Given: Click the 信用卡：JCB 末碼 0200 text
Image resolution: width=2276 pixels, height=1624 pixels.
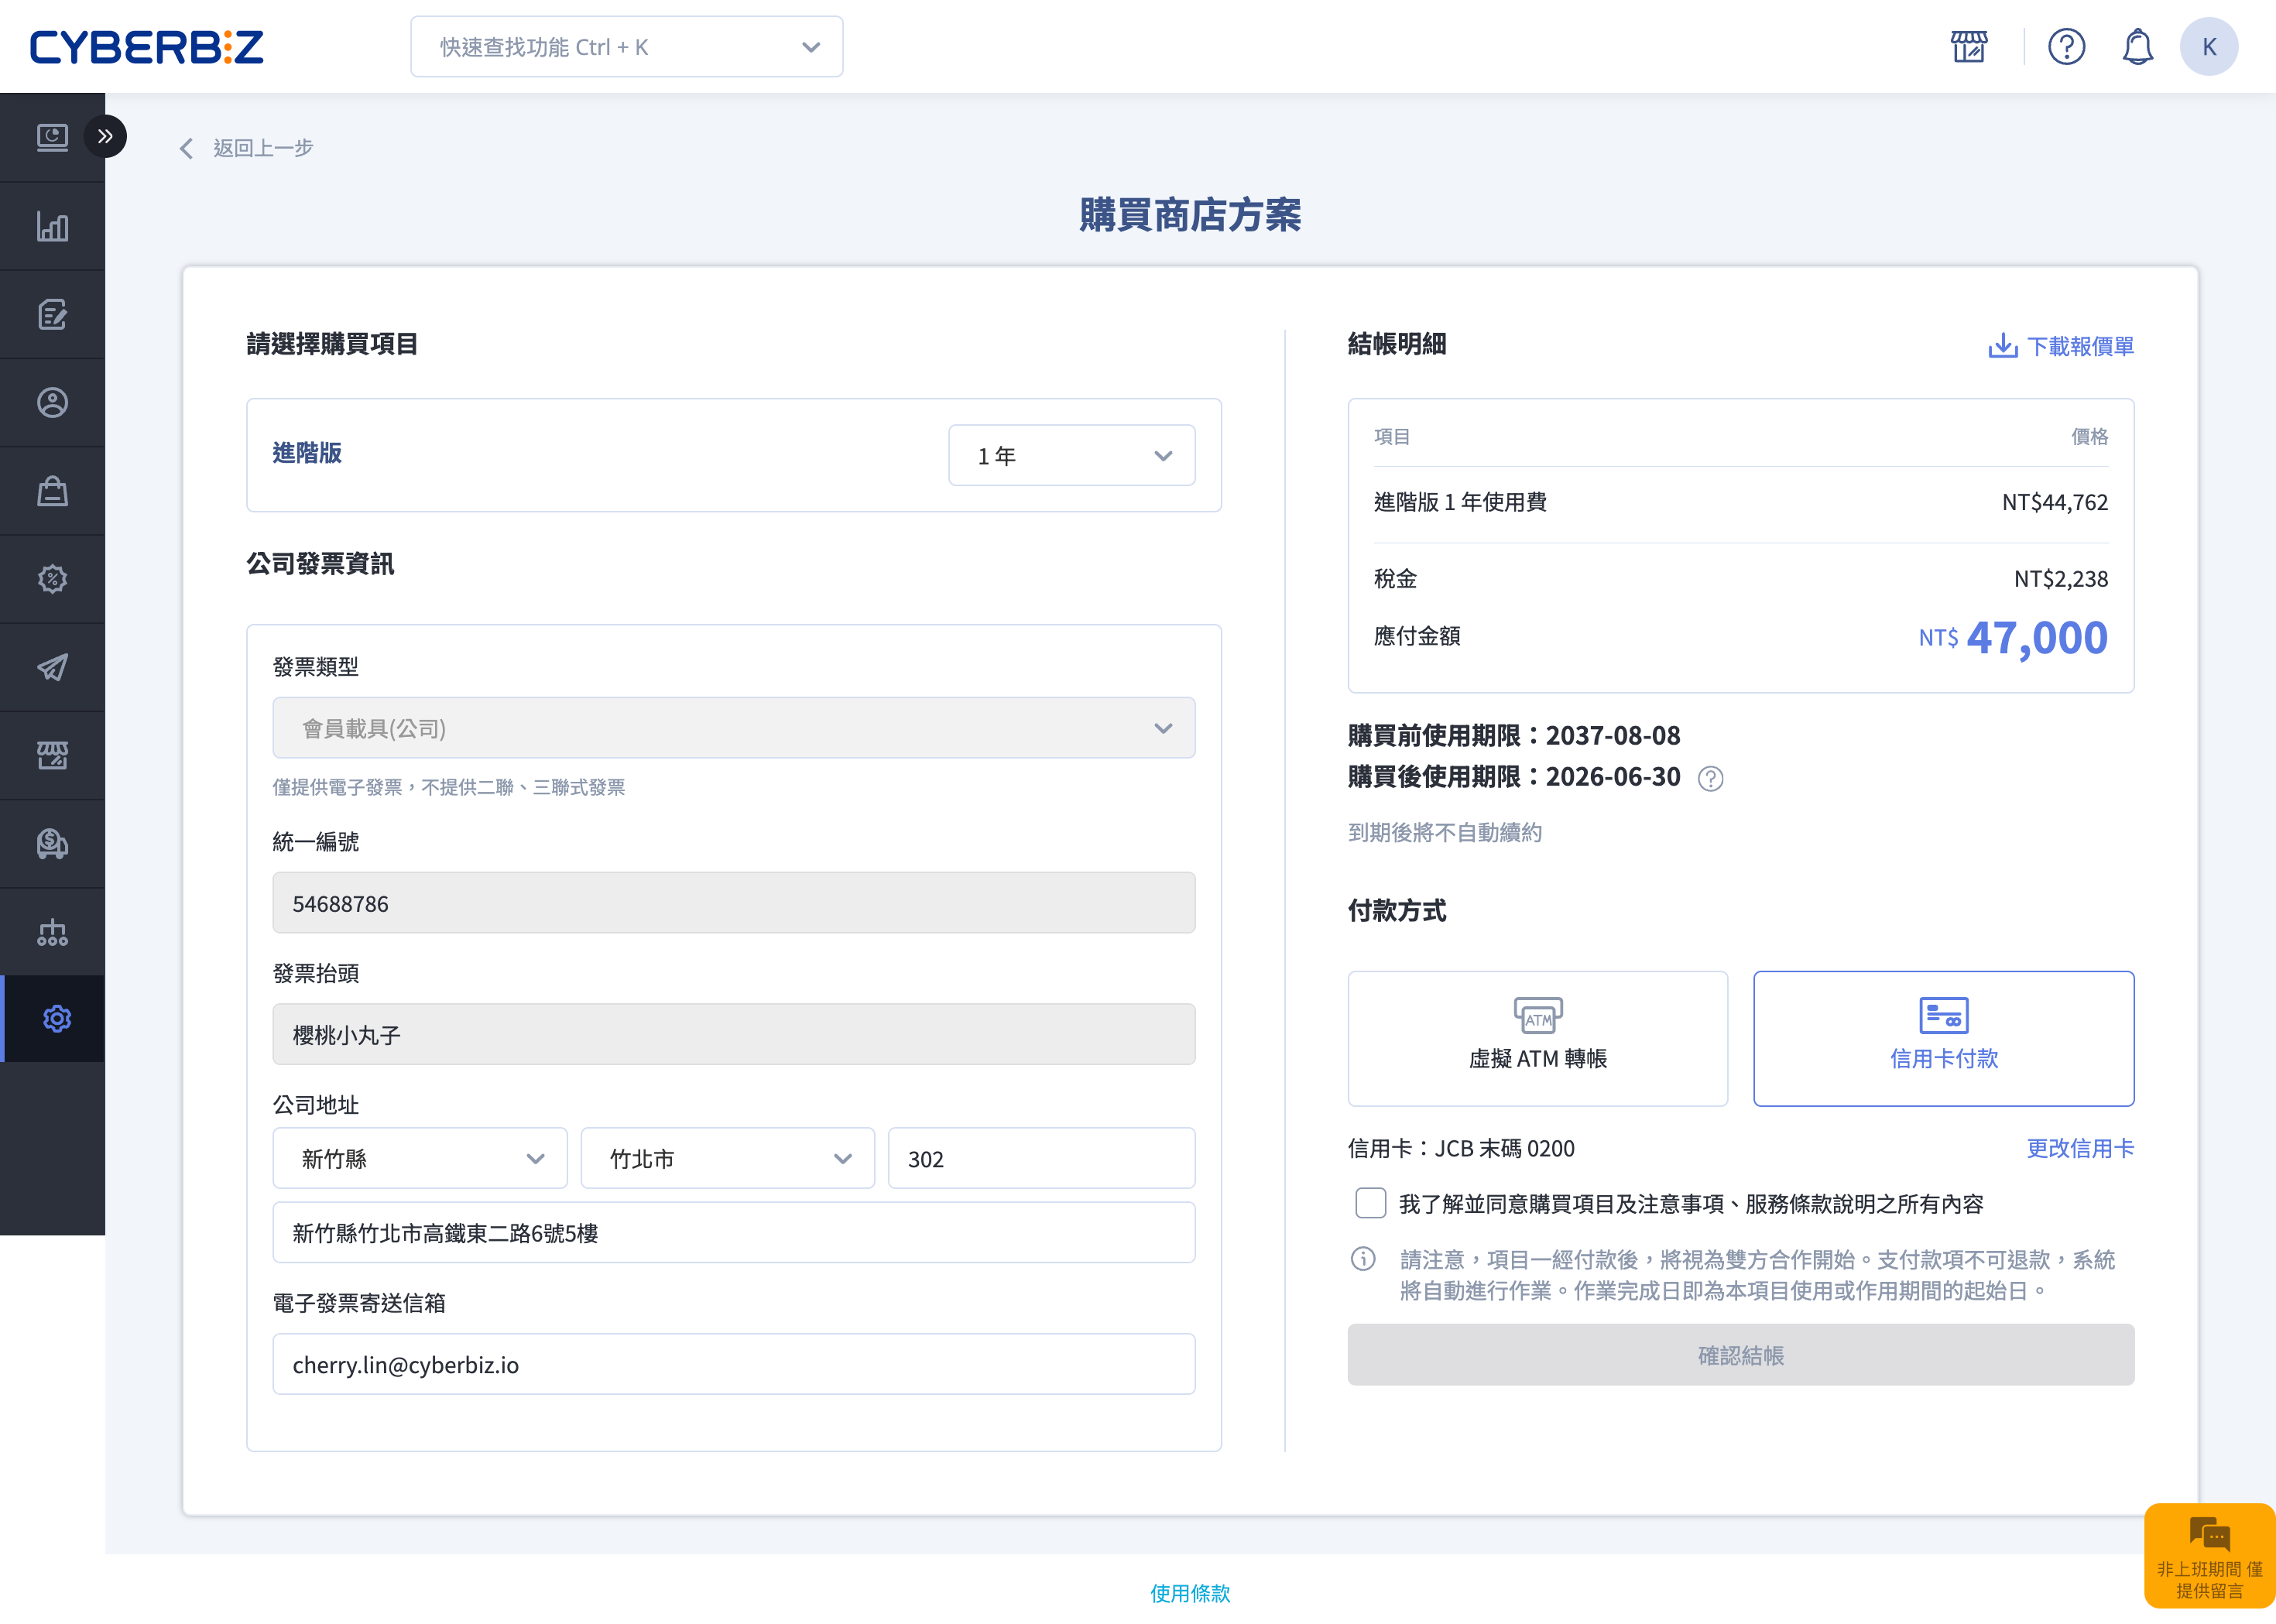Looking at the screenshot, I should [x=1461, y=1148].
